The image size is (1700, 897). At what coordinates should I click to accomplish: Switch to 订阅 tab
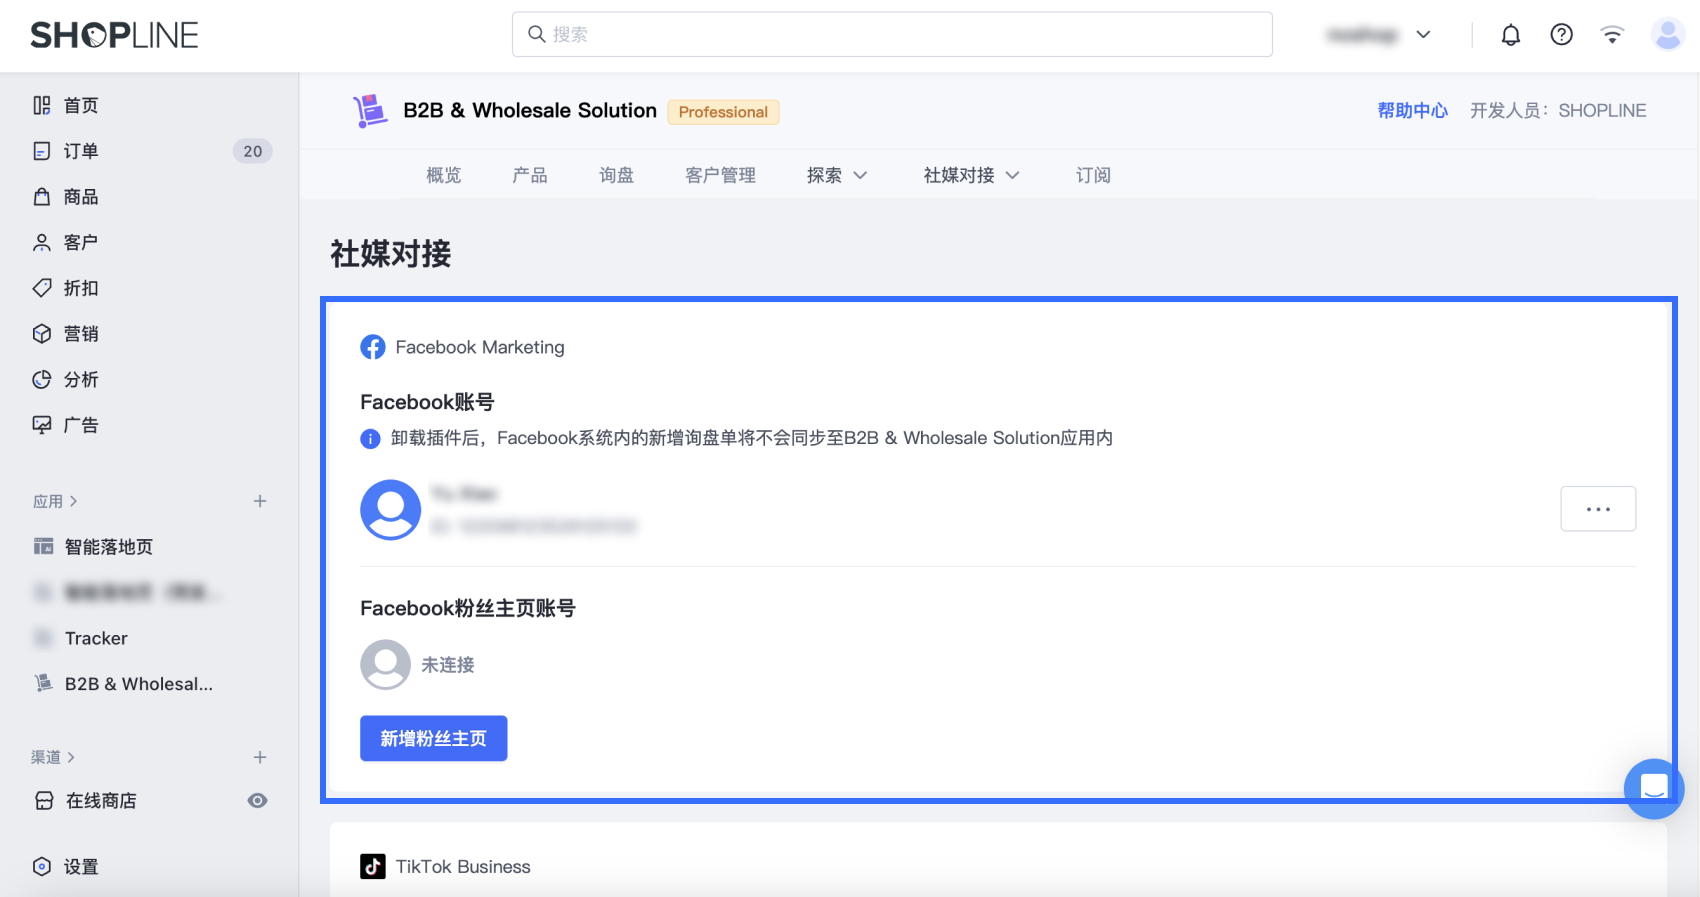[x=1094, y=175]
